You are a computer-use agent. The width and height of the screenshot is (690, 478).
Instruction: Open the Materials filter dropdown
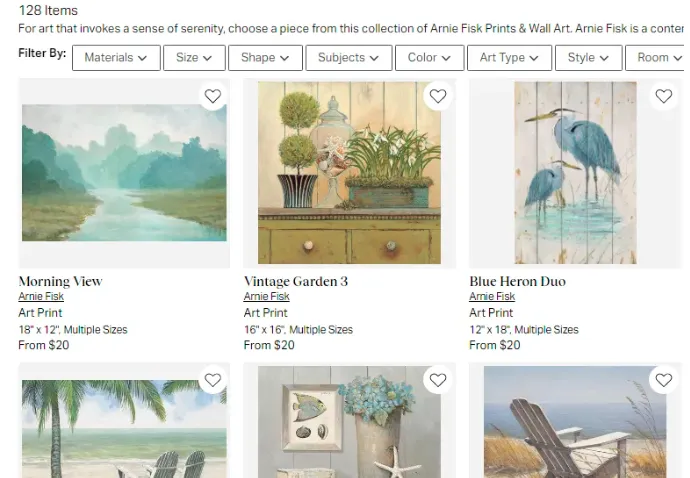click(x=116, y=58)
